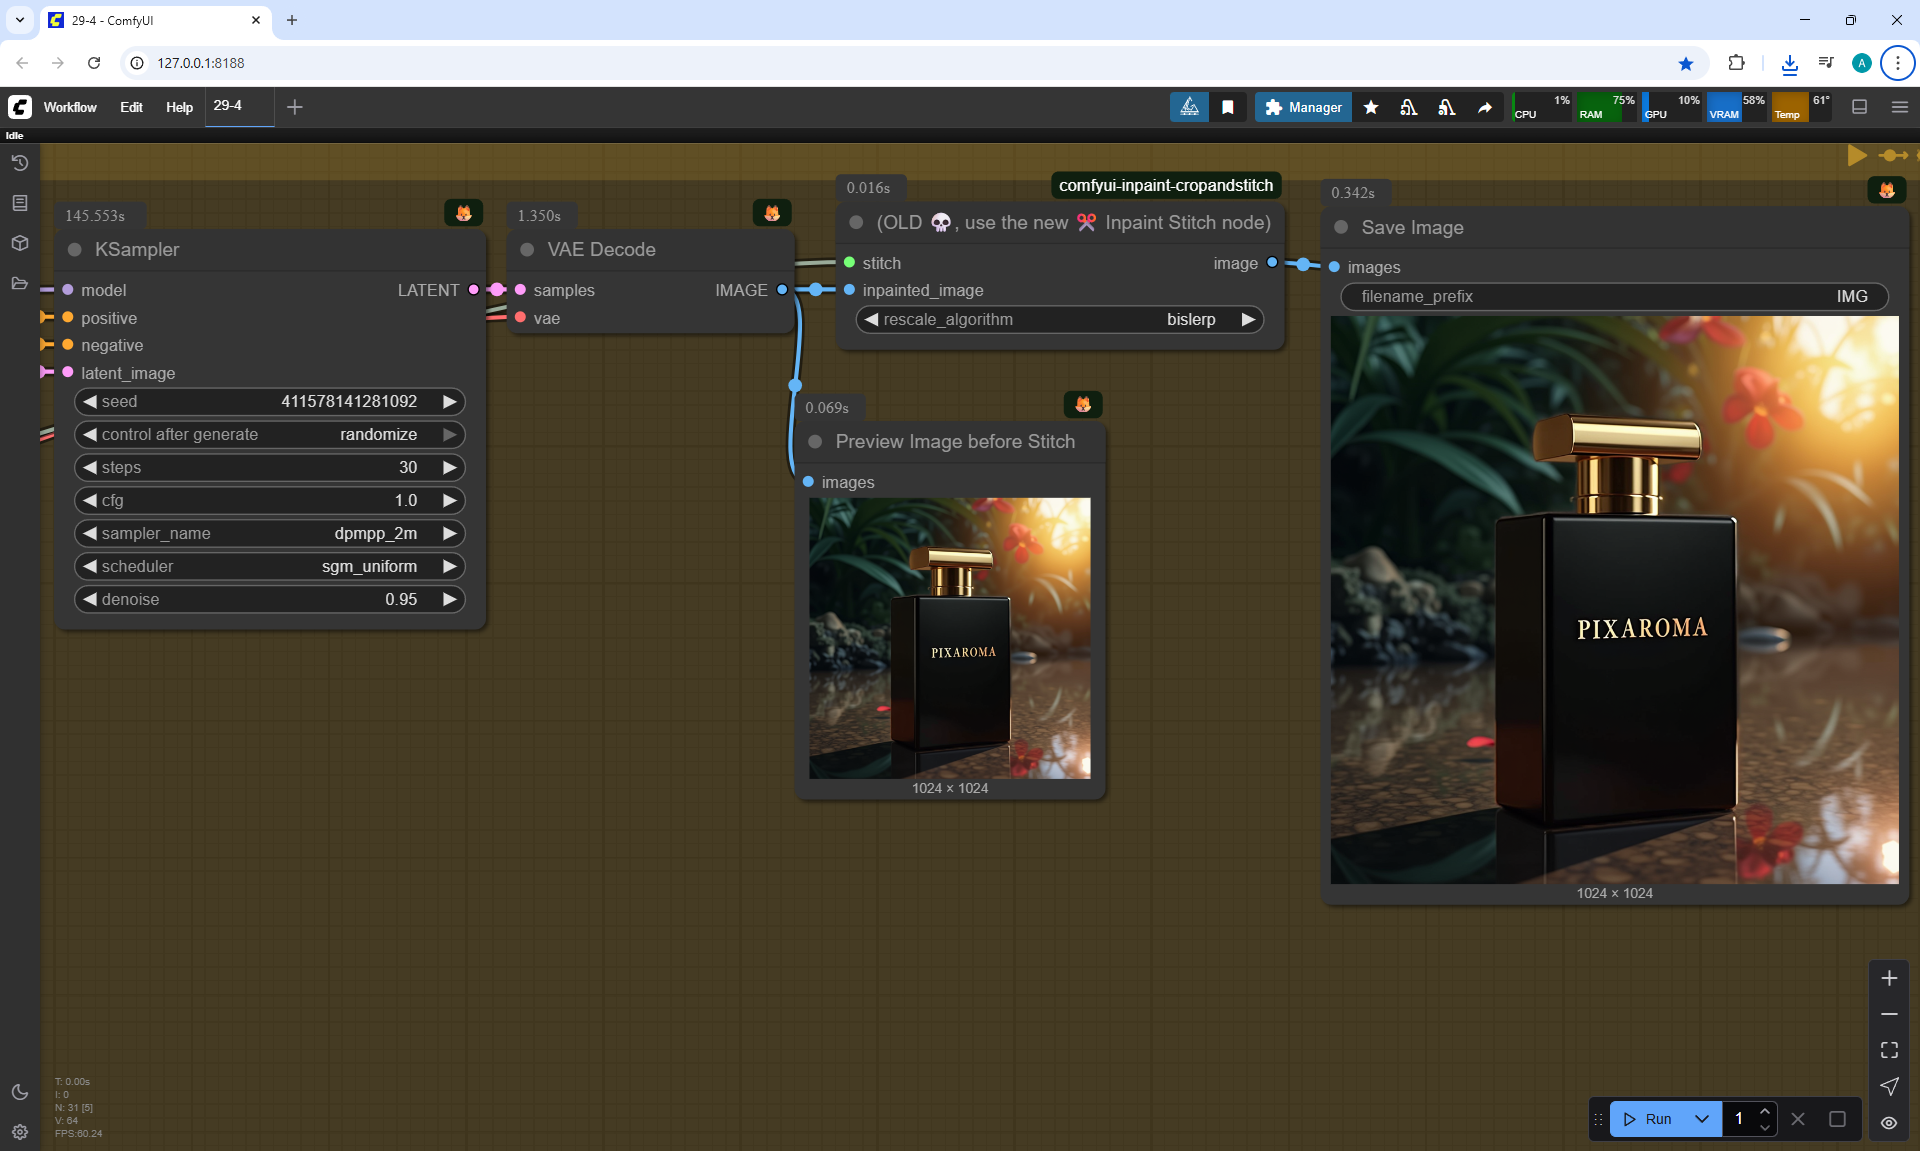Open the queue history sidebar icon

pos(19,163)
